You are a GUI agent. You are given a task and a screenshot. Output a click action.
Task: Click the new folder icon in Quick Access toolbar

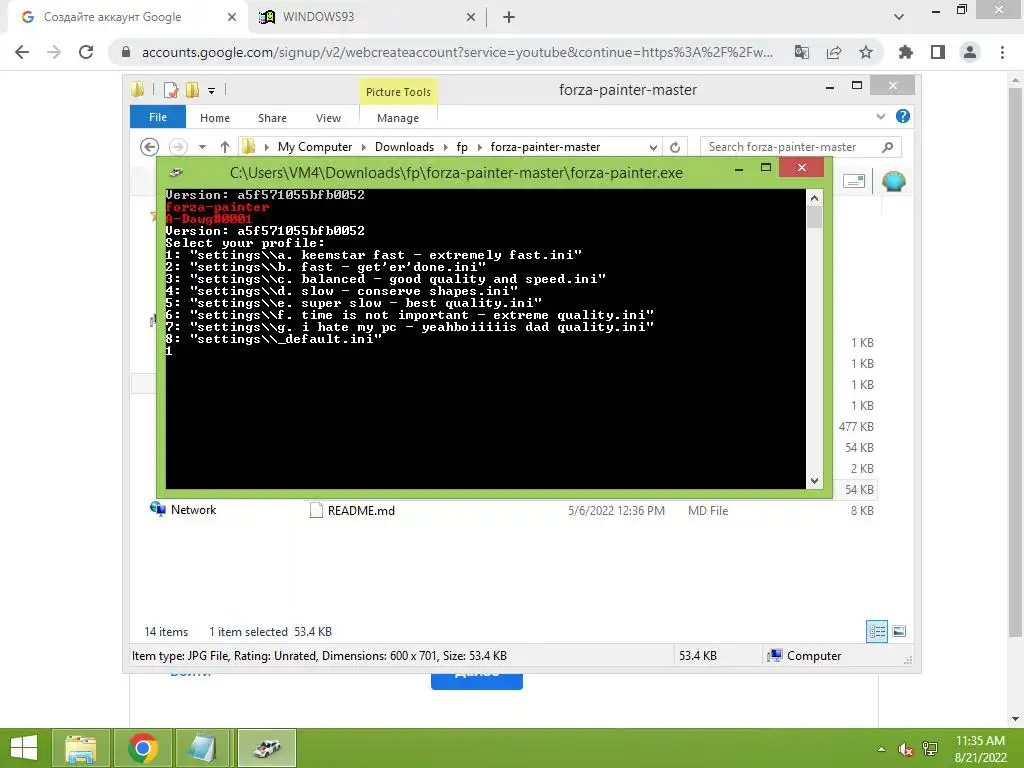point(192,90)
